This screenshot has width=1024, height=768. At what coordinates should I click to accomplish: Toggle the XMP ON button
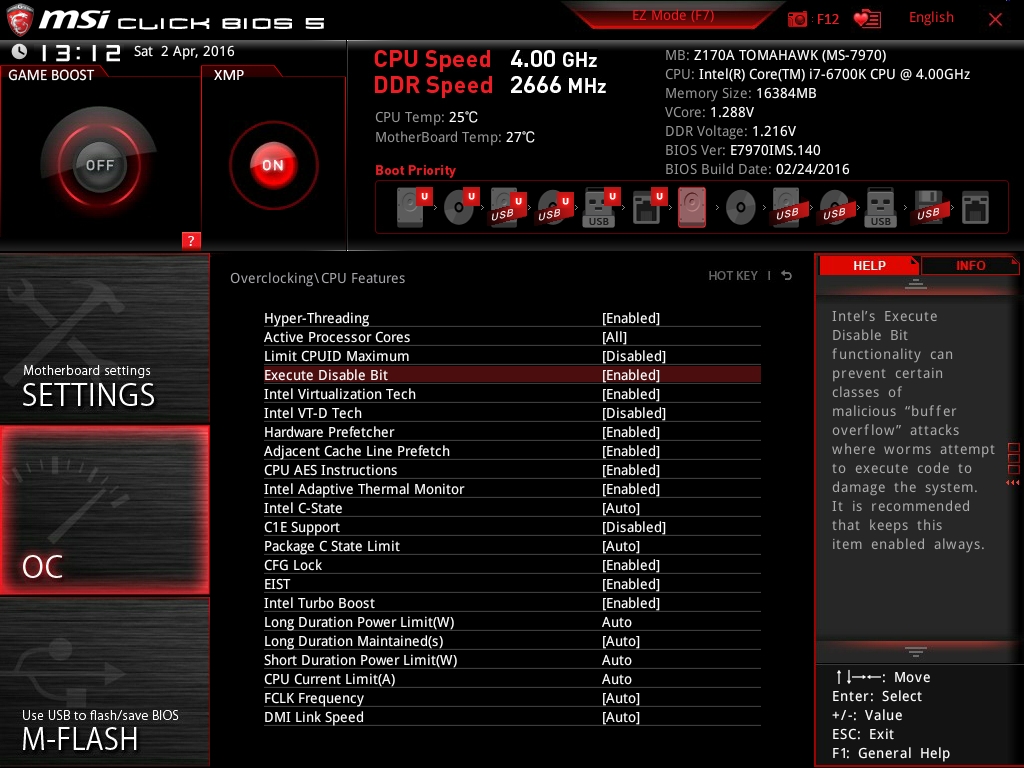[273, 165]
